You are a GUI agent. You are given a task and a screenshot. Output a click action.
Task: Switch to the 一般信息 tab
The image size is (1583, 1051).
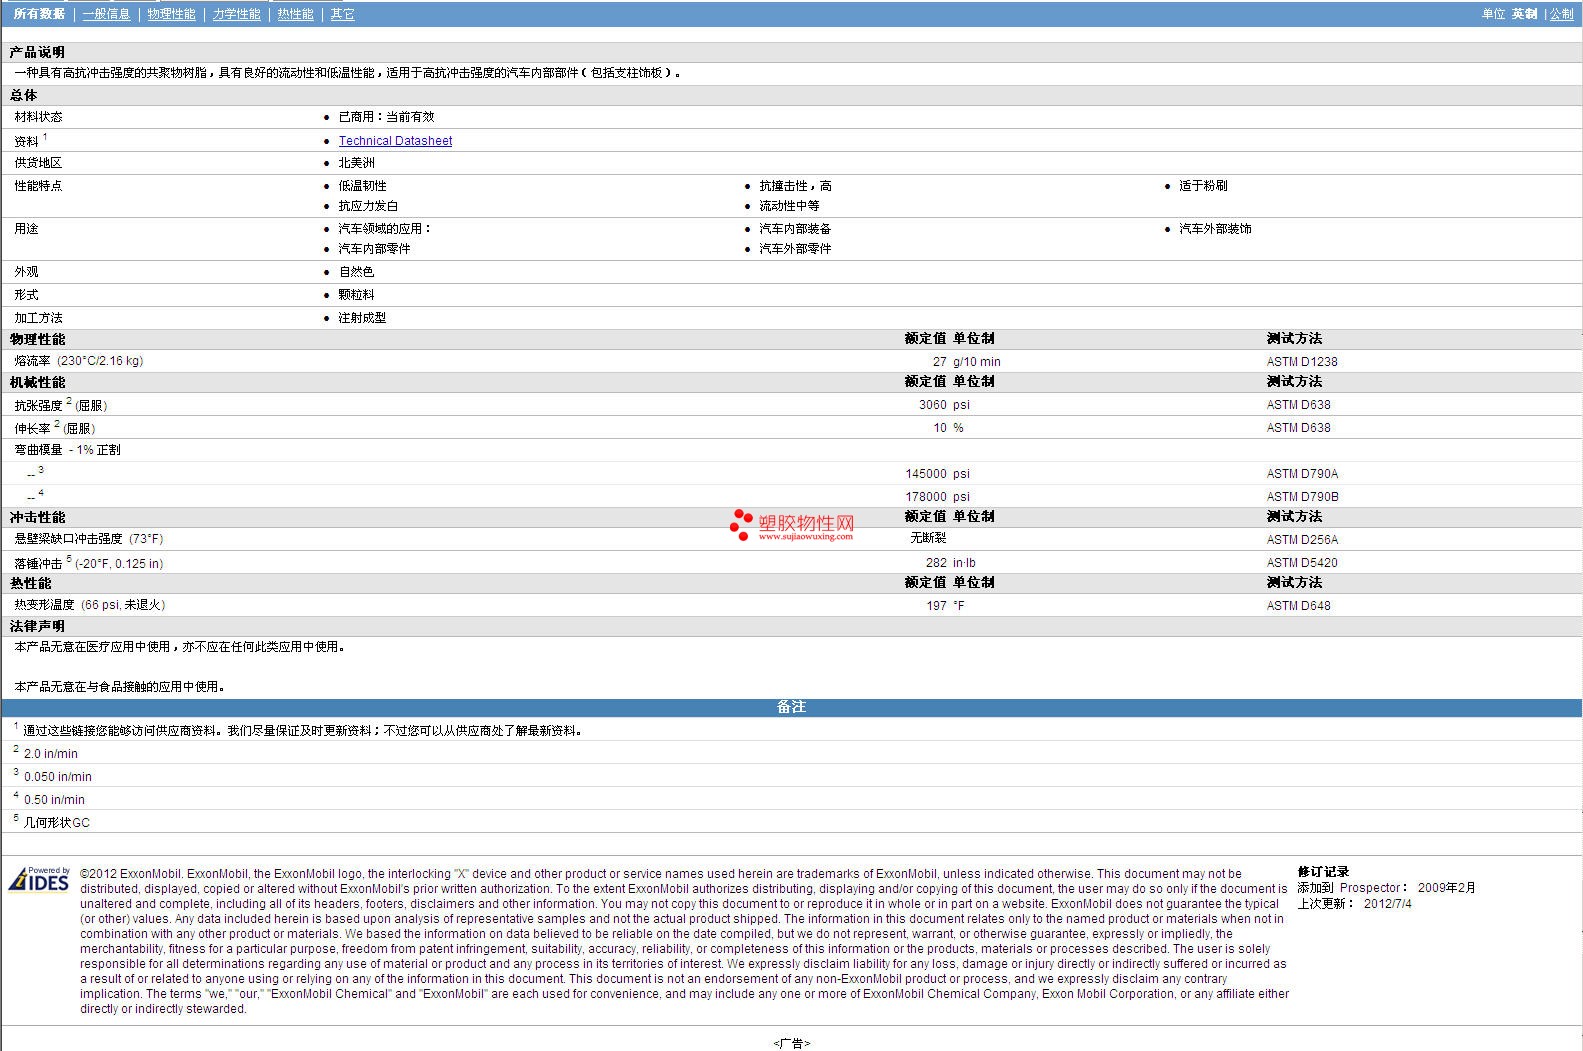pos(106,14)
